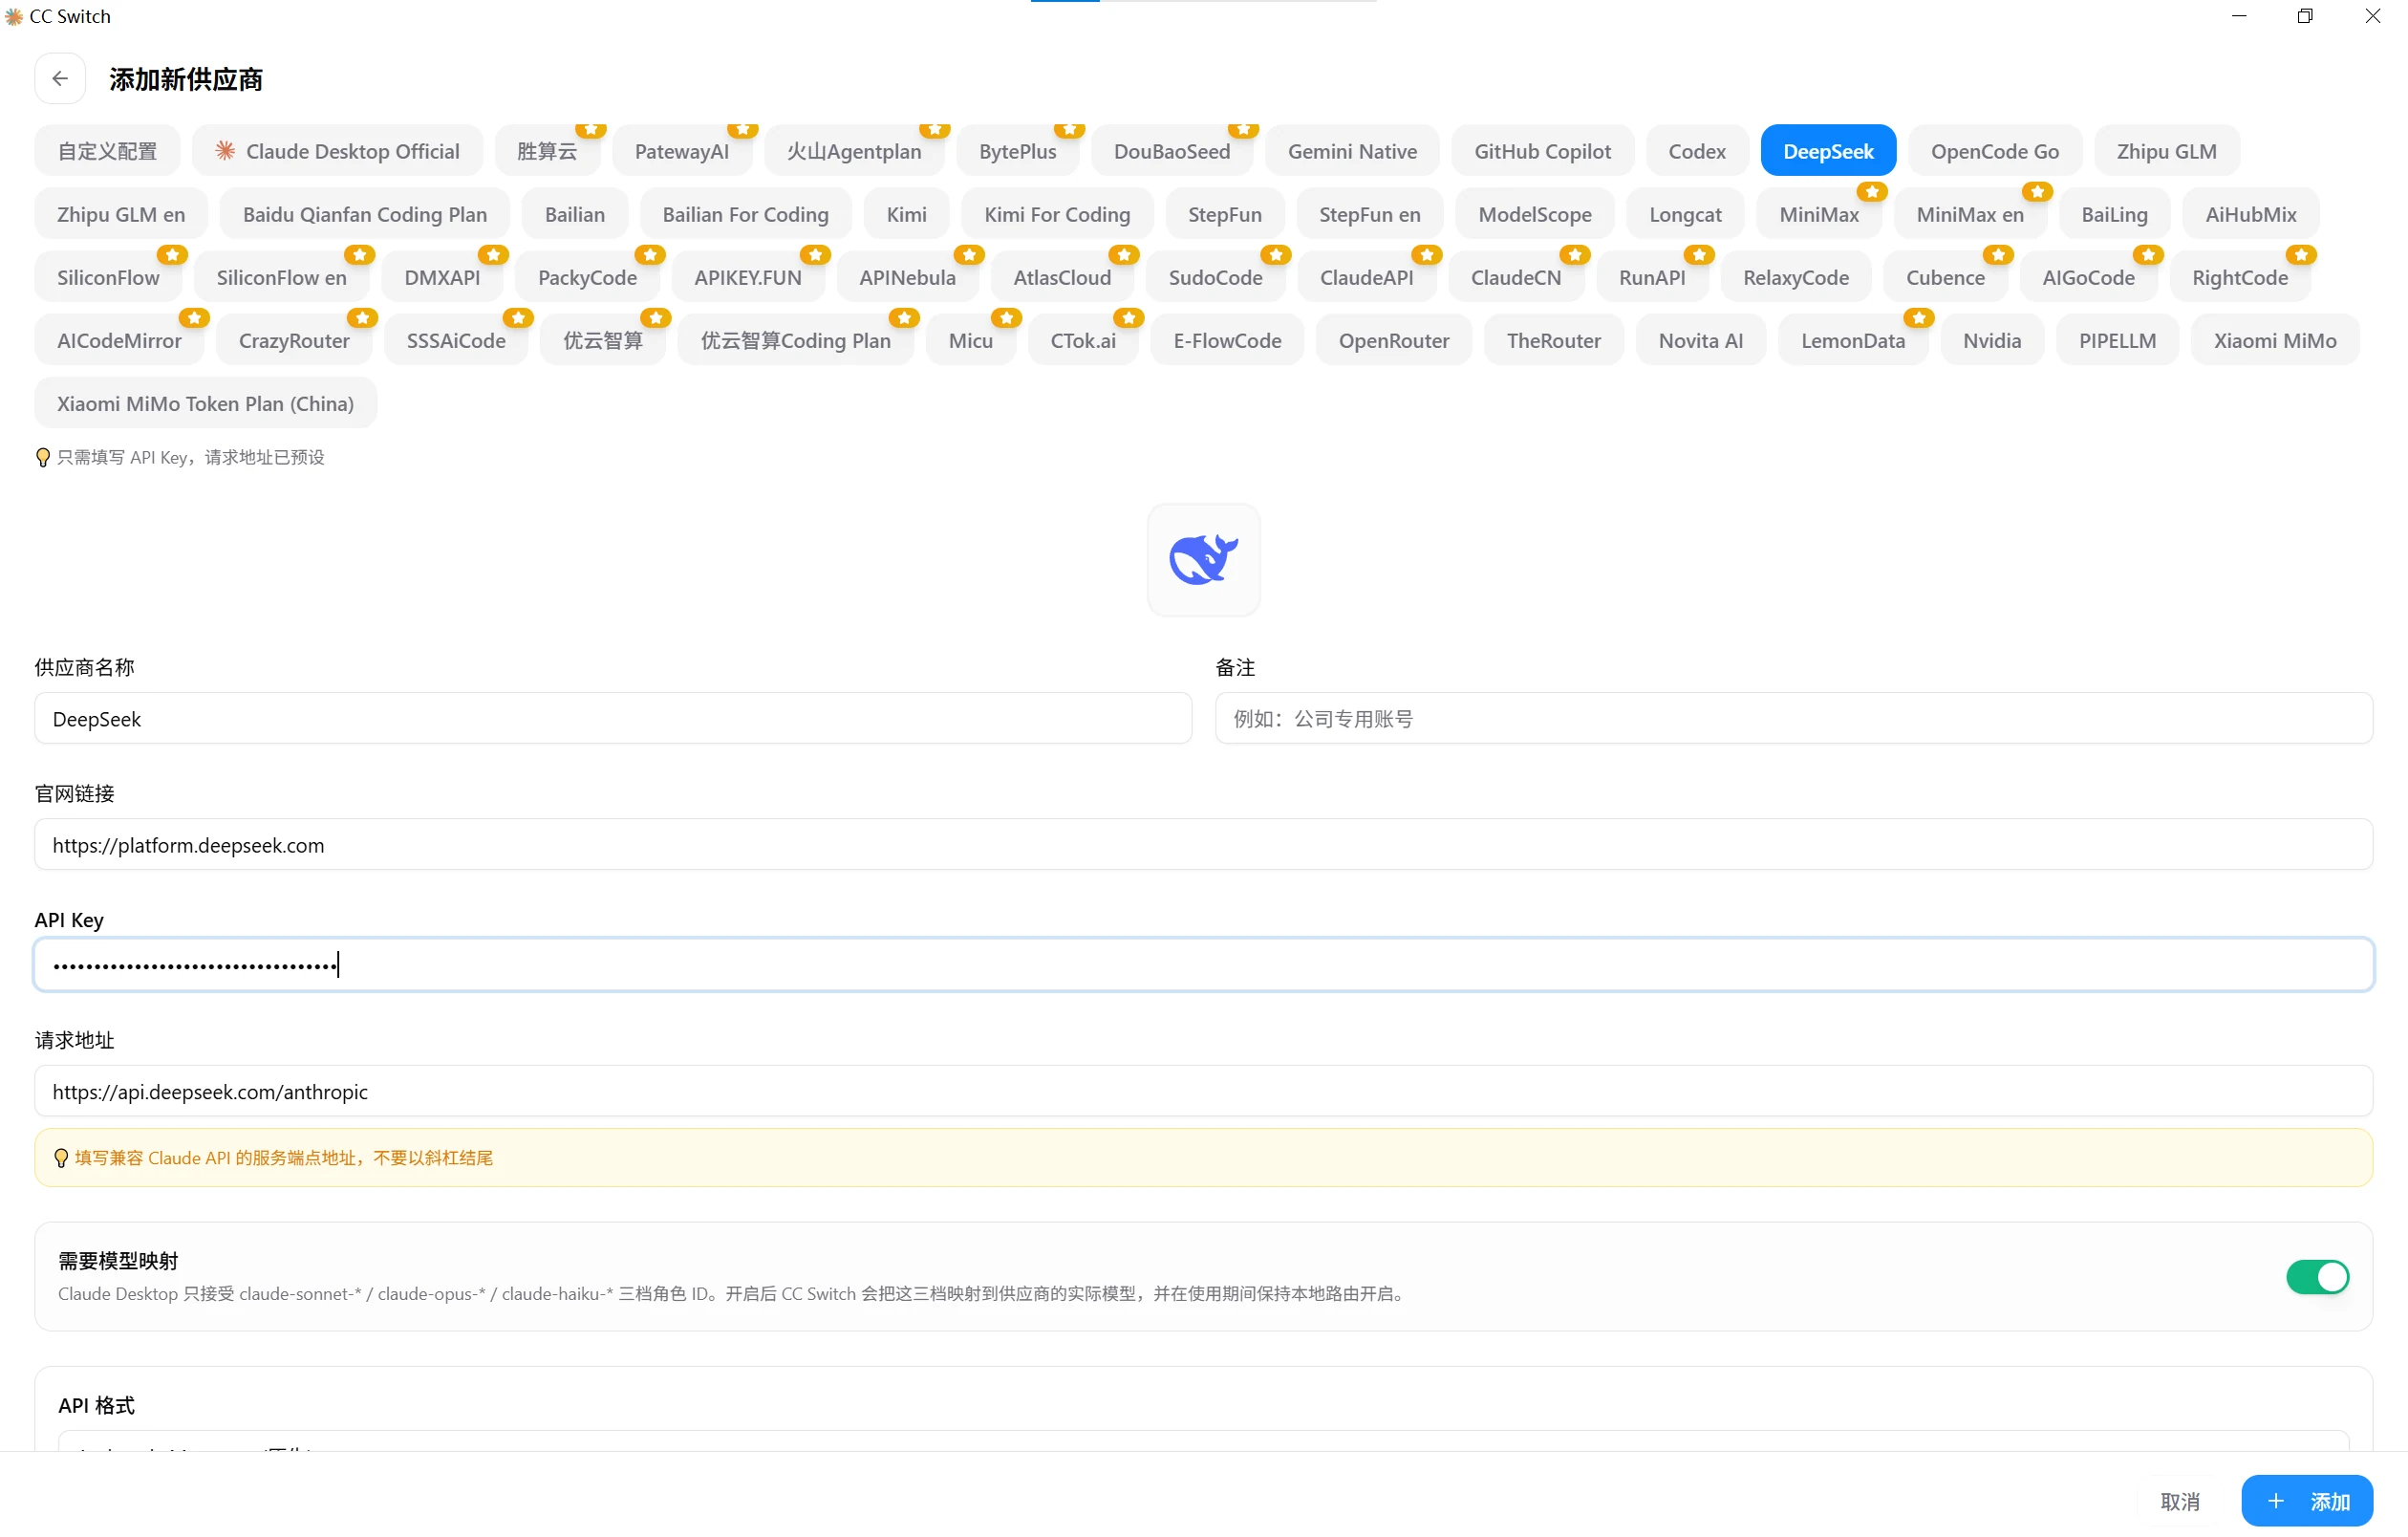The height and width of the screenshot is (1537, 2408).
Task: Select the Zhipu GLM preset
Action: point(2166,151)
